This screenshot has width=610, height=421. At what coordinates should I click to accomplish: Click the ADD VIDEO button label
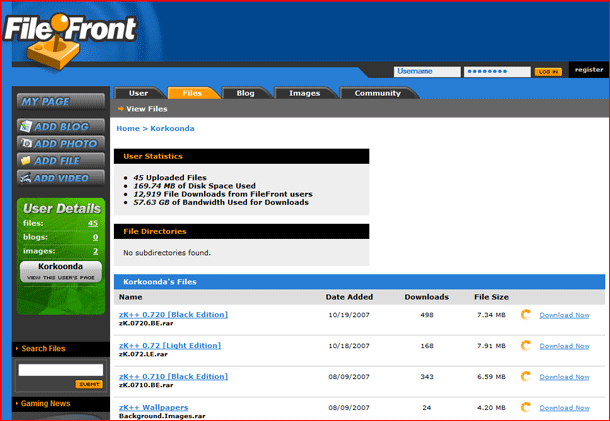click(61, 178)
